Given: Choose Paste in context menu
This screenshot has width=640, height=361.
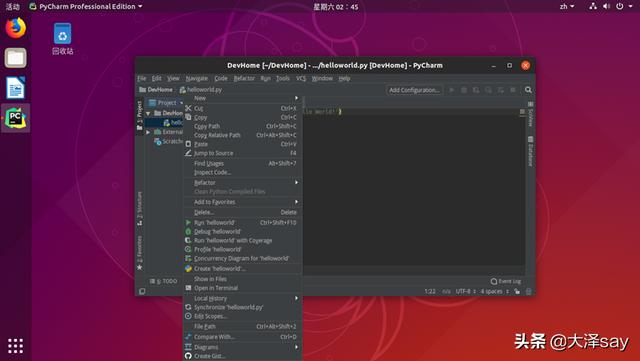Looking at the screenshot, I should [x=243, y=144].
